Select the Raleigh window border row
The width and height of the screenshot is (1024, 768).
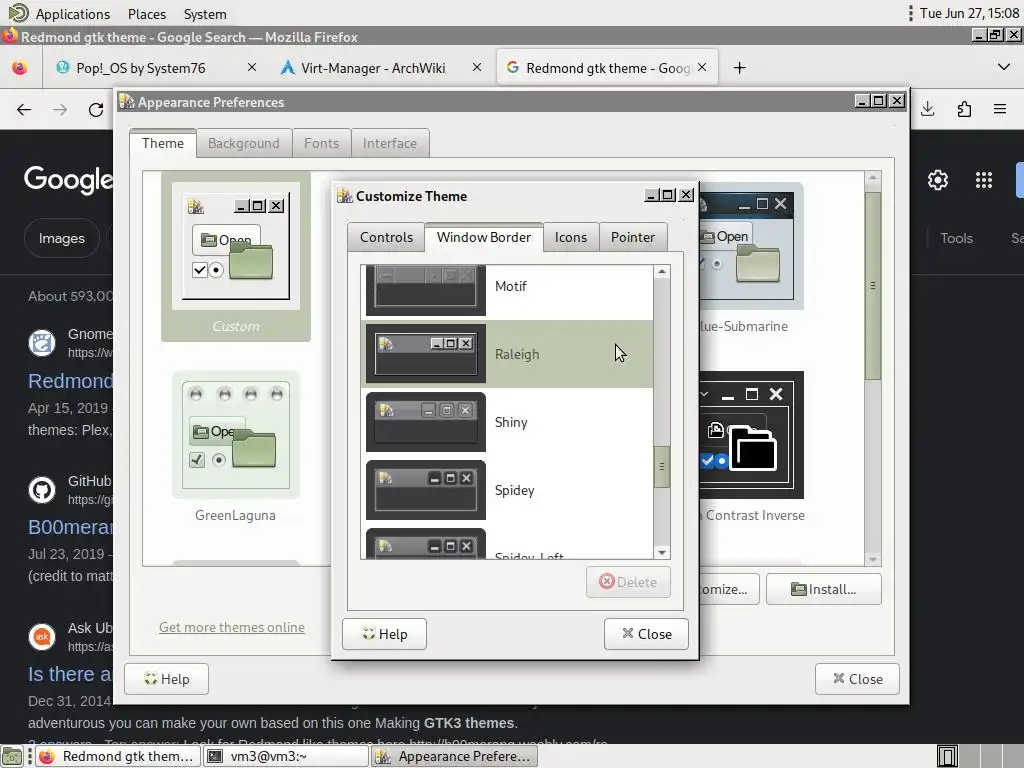coord(507,354)
